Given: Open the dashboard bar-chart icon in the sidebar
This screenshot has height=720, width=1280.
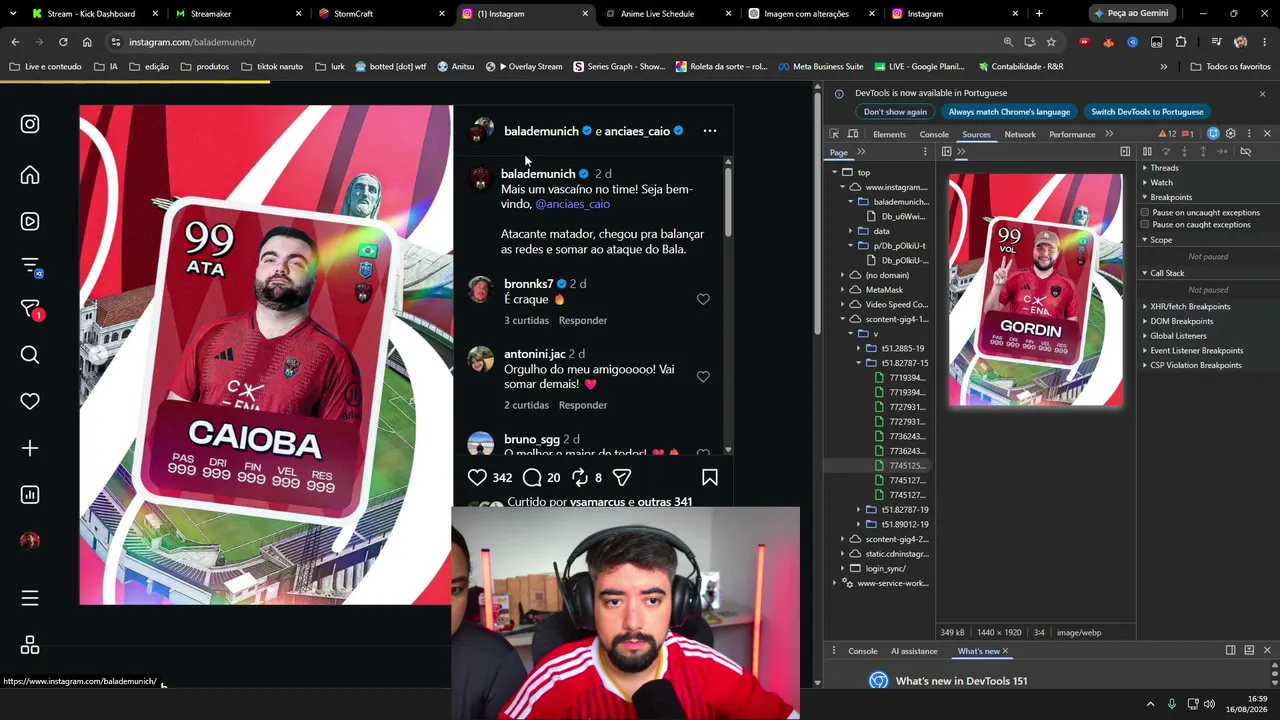Looking at the screenshot, I should (x=30, y=495).
